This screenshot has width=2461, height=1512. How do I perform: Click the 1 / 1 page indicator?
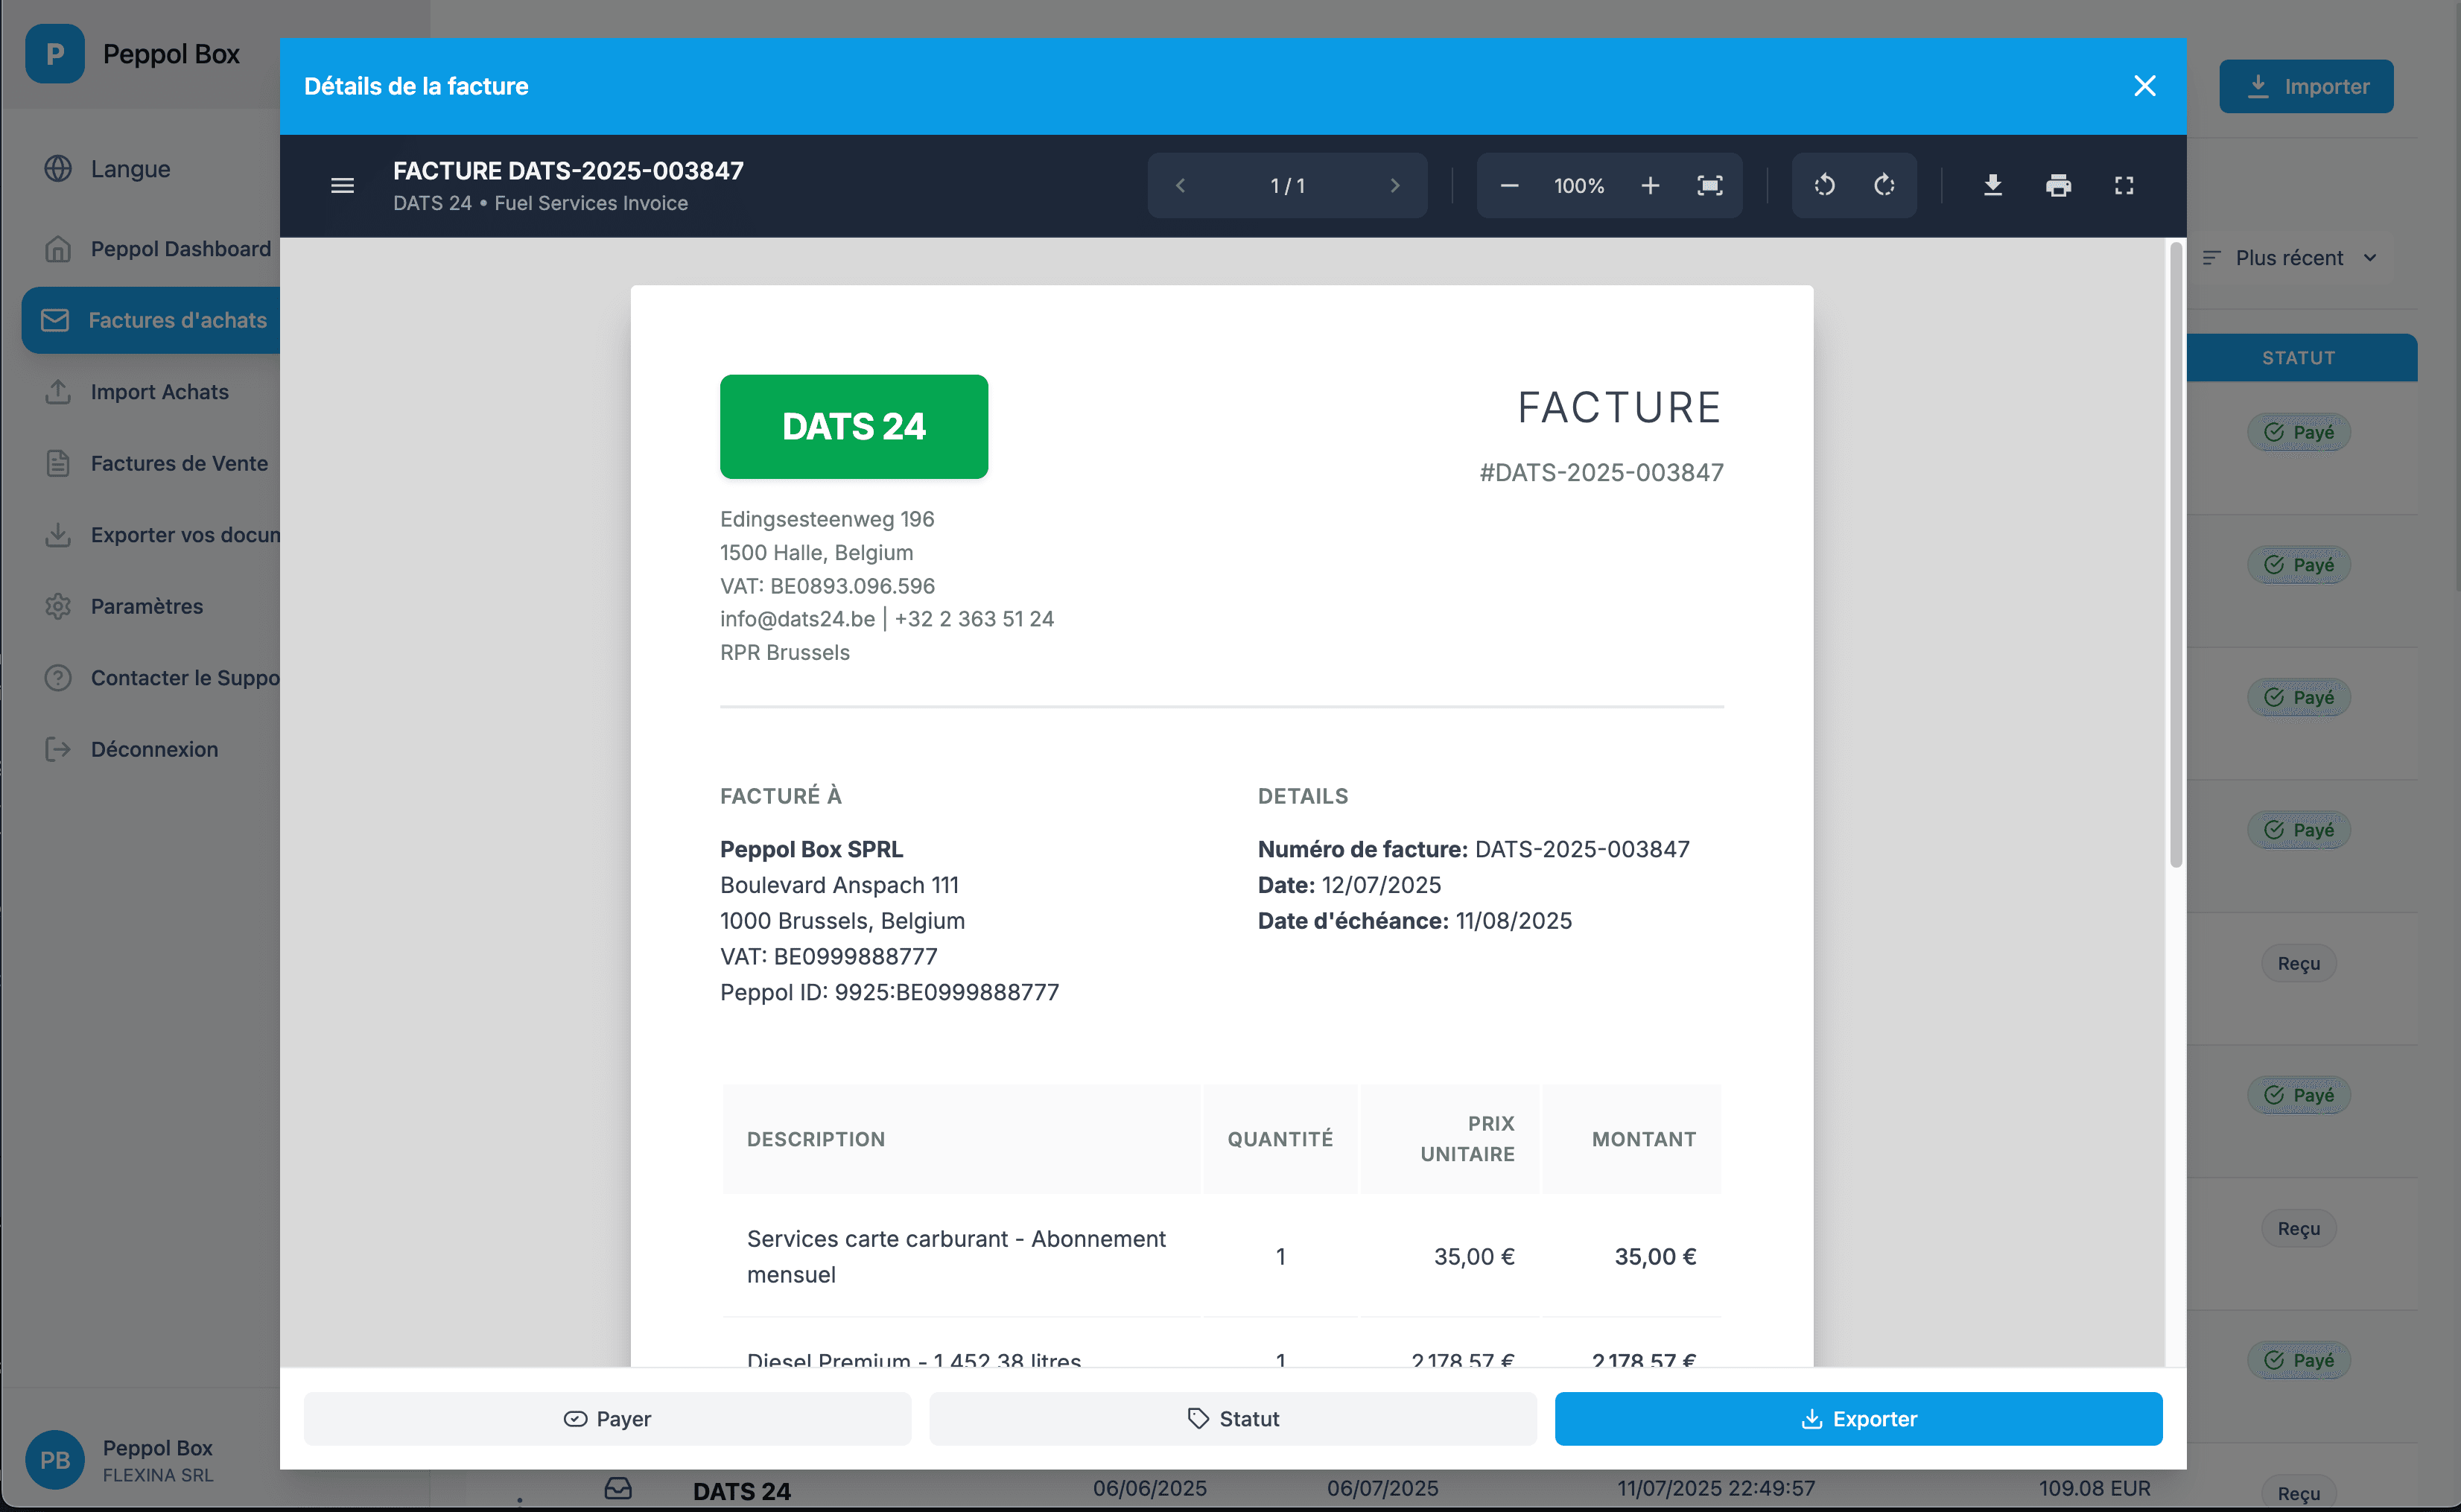pyautogui.click(x=1287, y=186)
